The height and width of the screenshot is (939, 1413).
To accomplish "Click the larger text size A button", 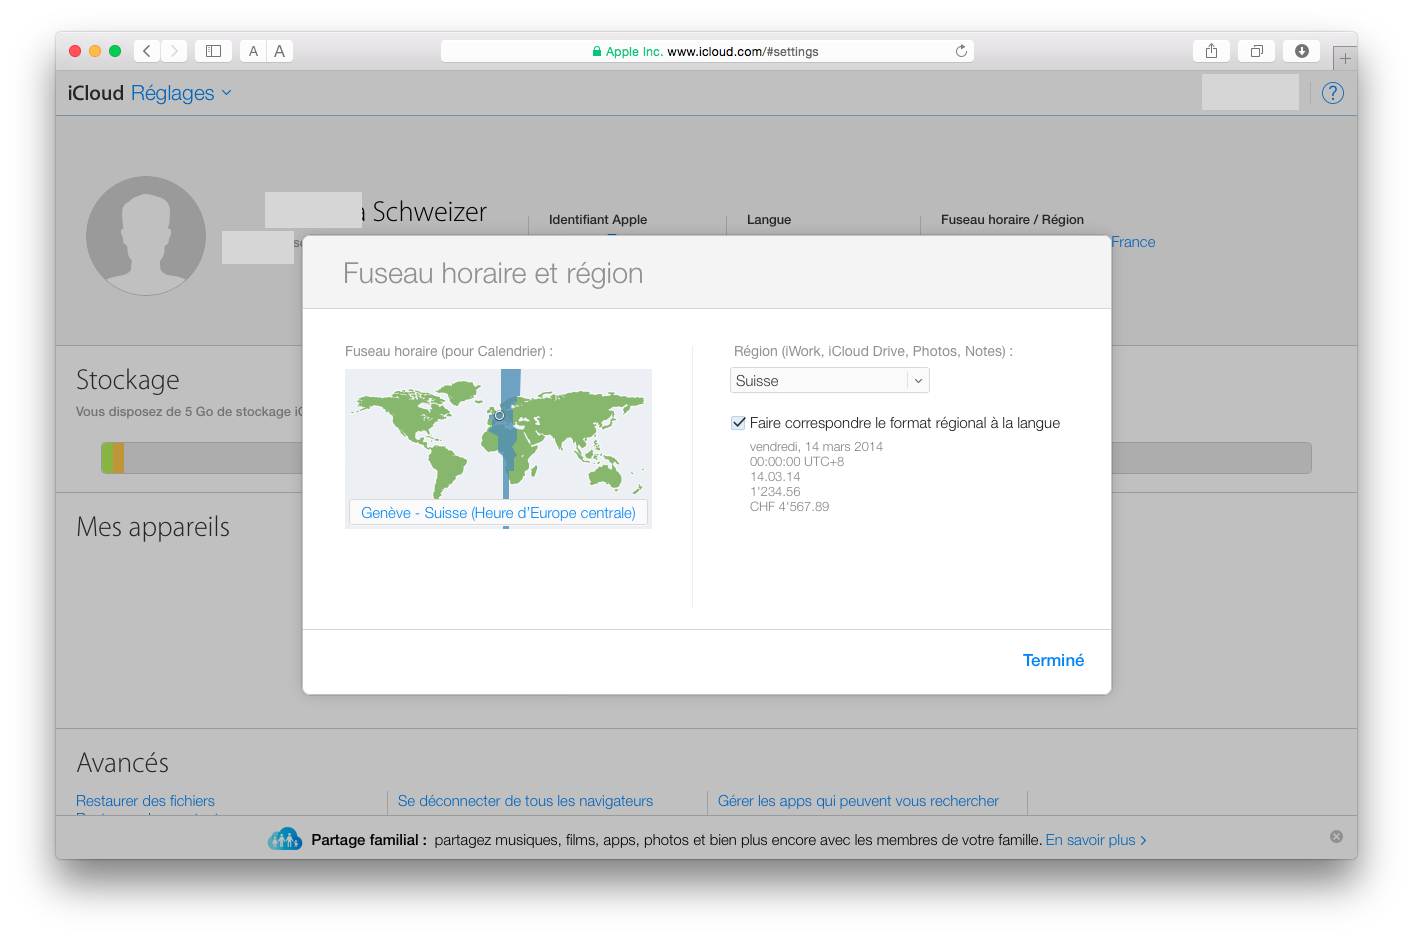I will pos(280,51).
